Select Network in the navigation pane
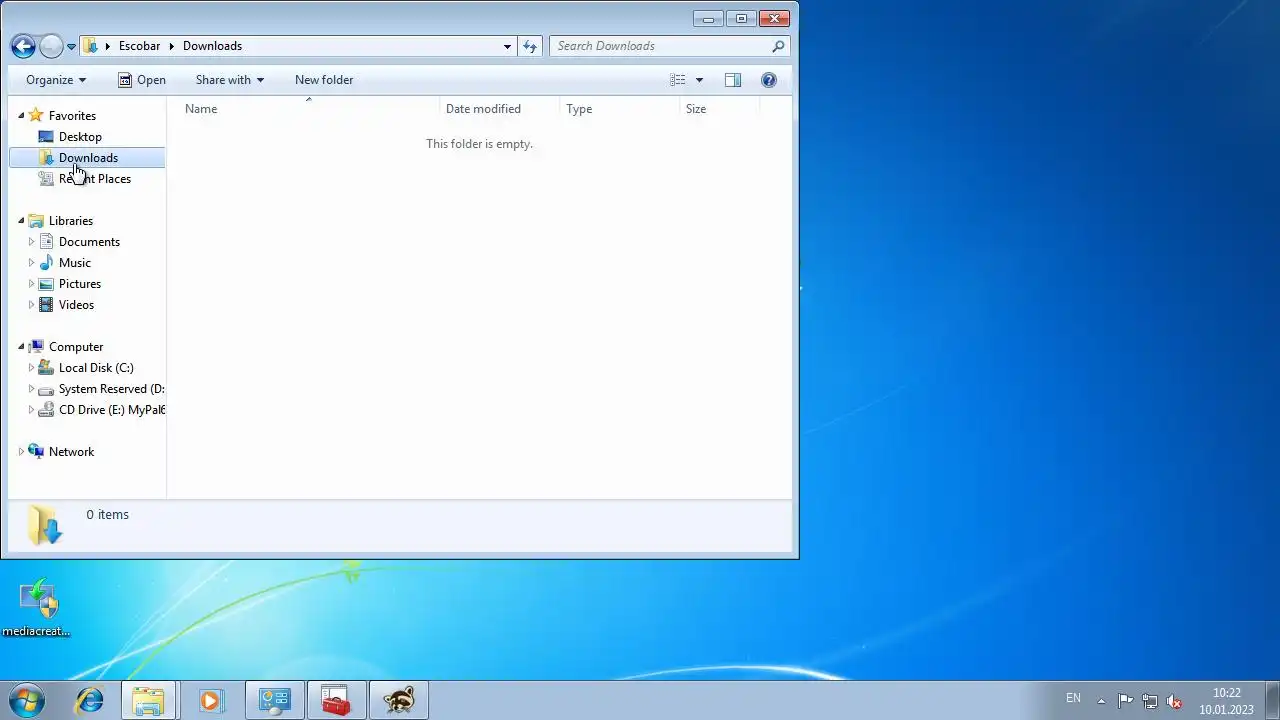The height and width of the screenshot is (720, 1280). click(x=71, y=452)
